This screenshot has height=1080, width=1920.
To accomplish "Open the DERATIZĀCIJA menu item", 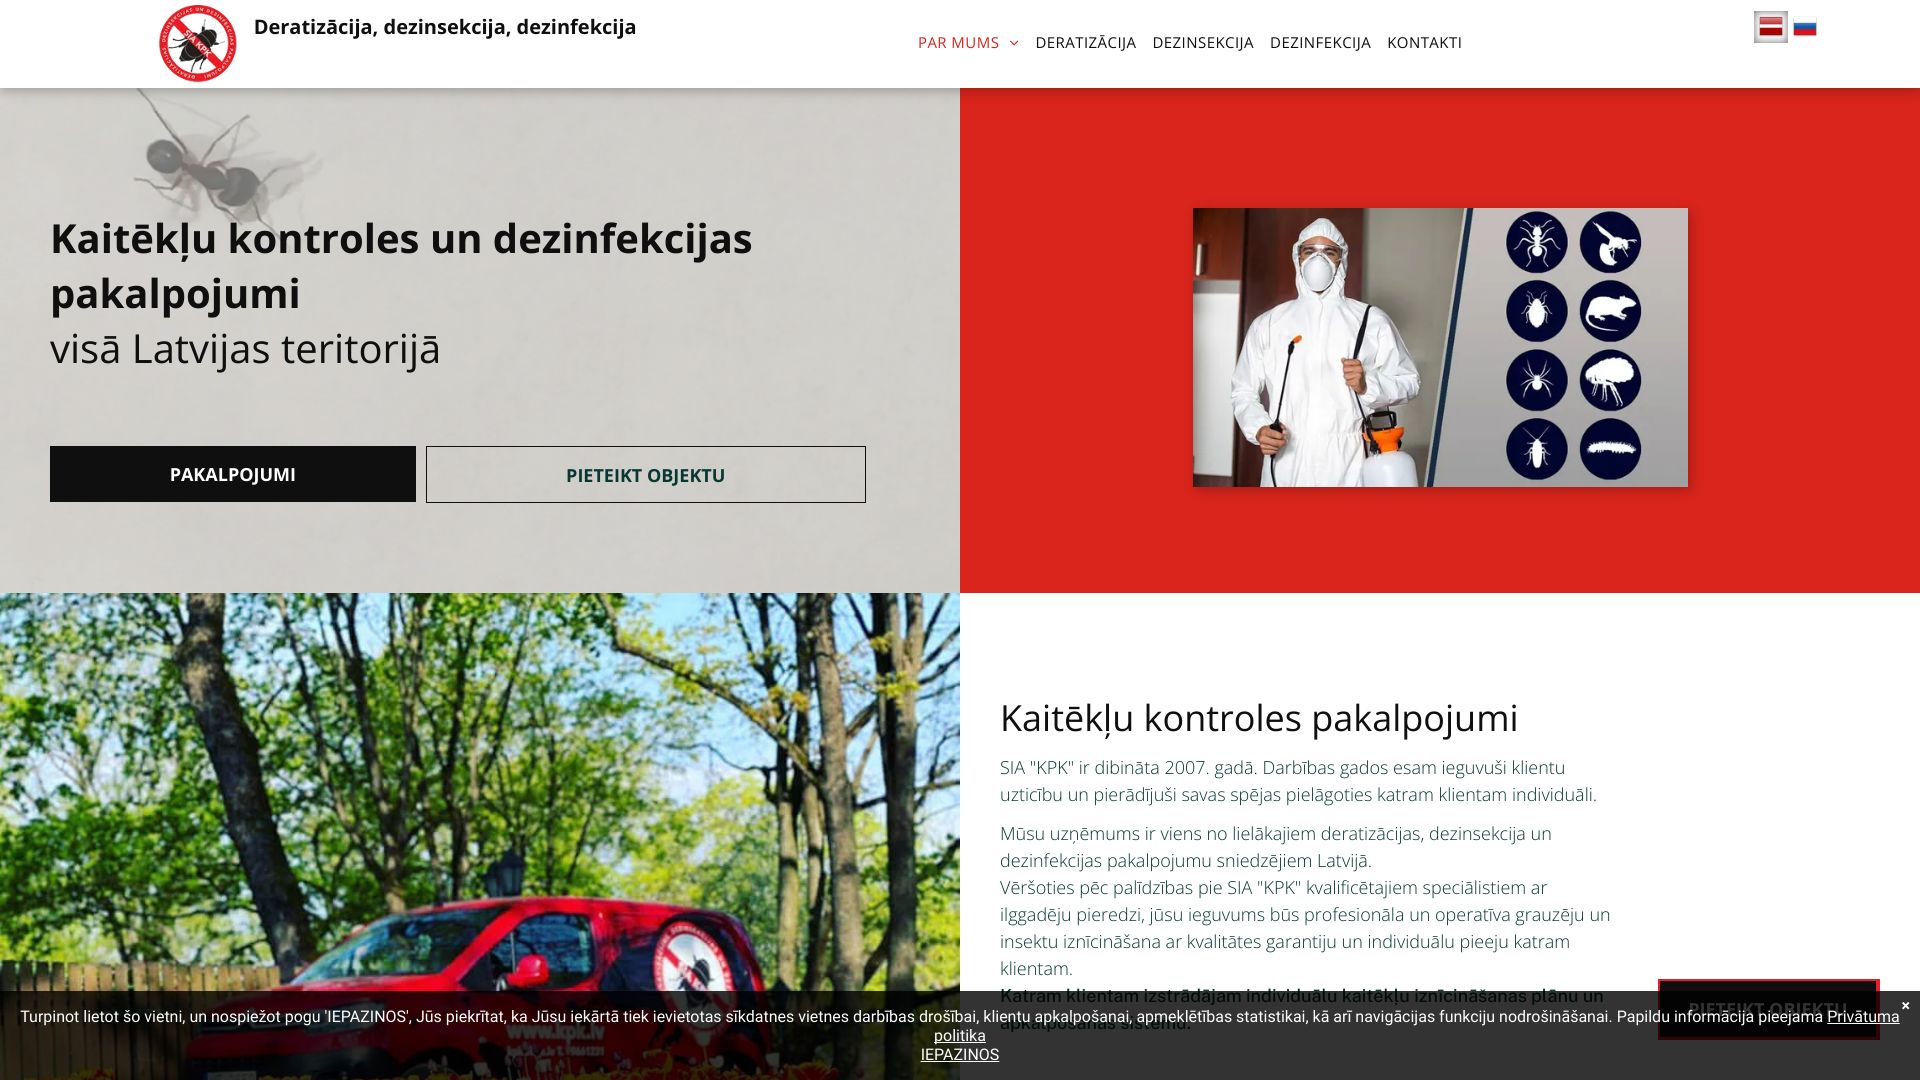I will click(x=1086, y=43).
